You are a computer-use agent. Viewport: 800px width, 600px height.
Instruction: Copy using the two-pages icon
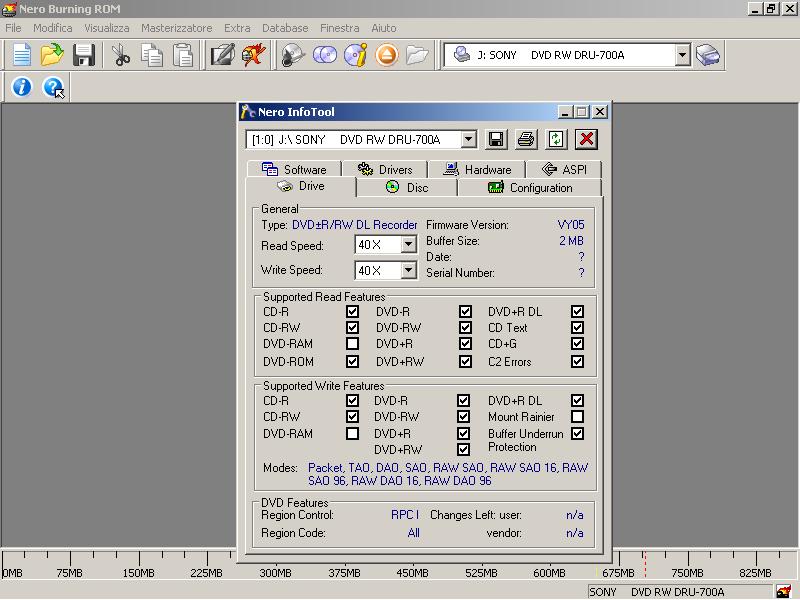pyautogui.click(x=152, y=55)
